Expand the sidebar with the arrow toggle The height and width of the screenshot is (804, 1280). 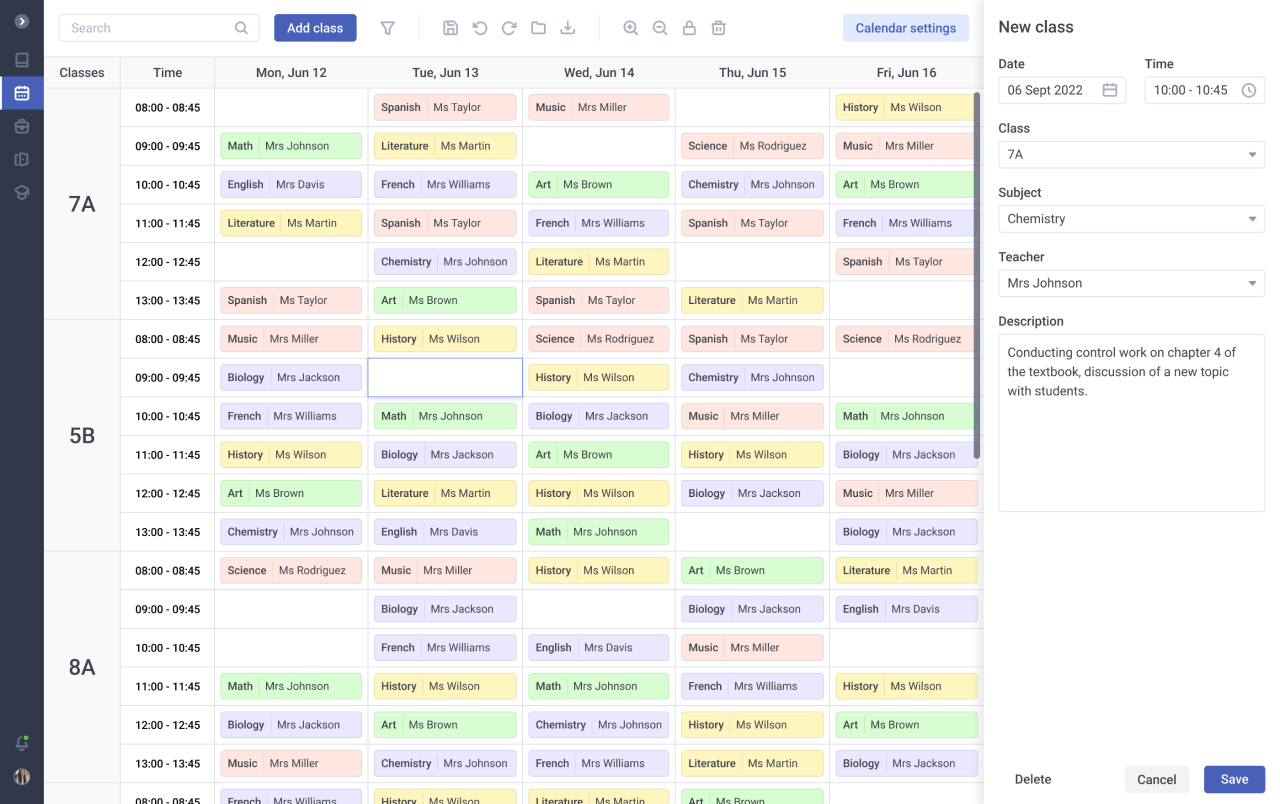click(21, 22)
